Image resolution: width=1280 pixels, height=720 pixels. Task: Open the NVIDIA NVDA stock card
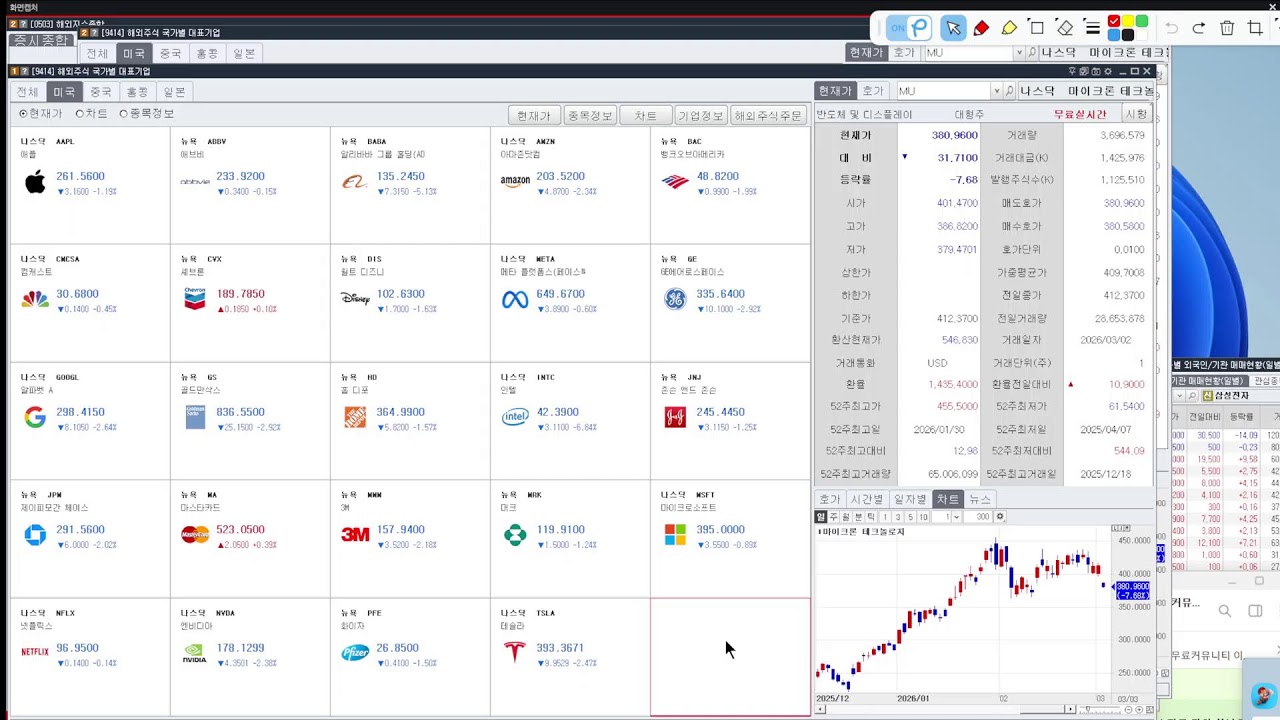coord(250,657)
